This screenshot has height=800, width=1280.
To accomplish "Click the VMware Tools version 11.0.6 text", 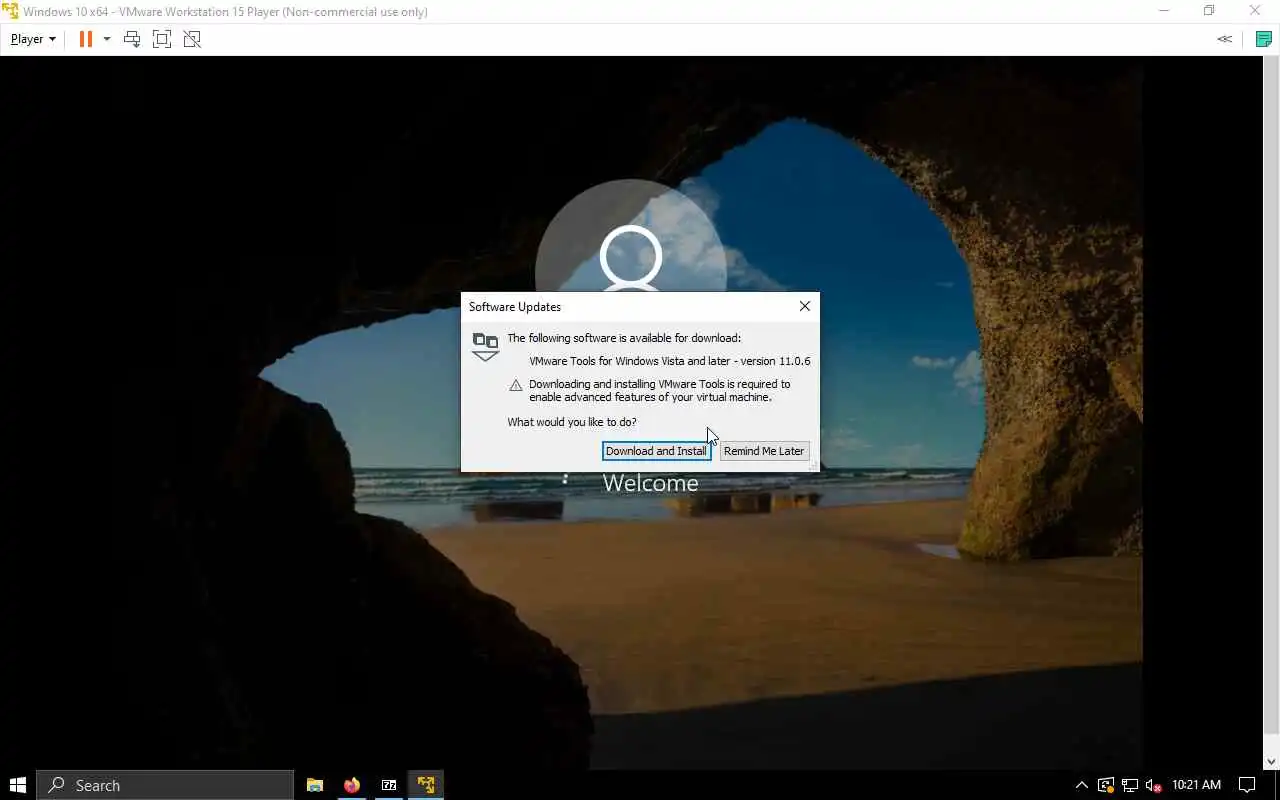I will 670,361.
